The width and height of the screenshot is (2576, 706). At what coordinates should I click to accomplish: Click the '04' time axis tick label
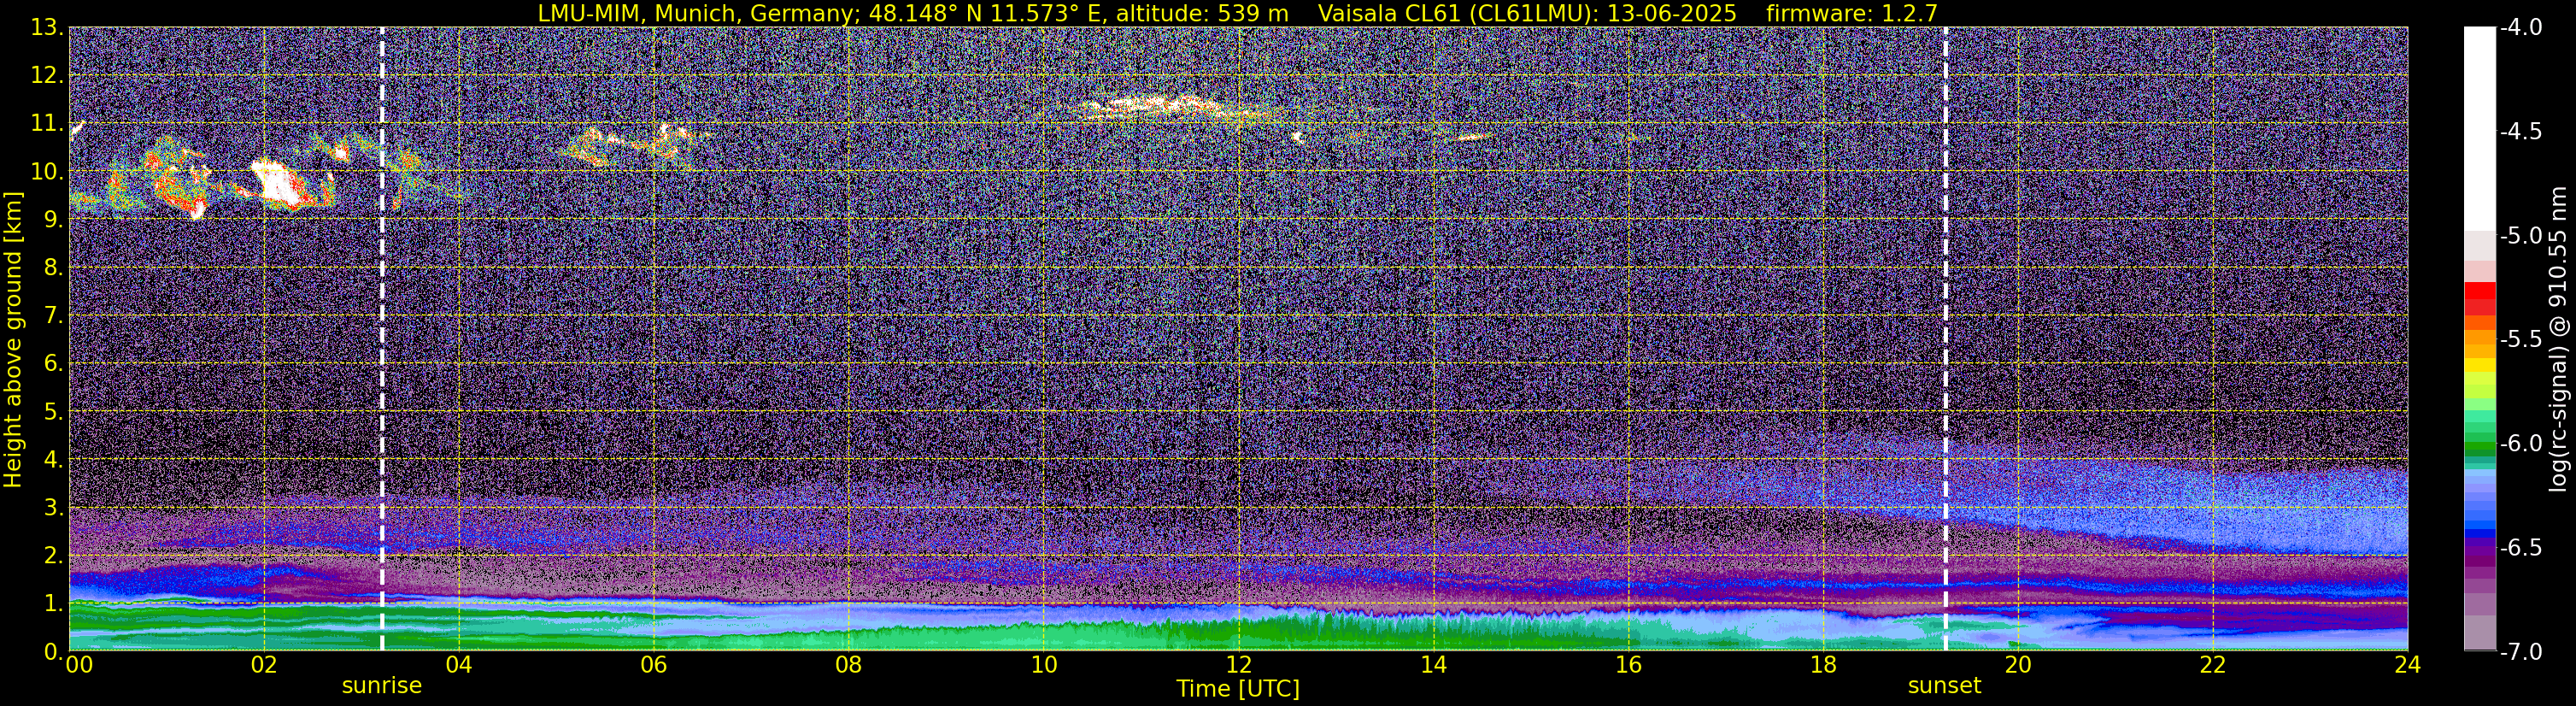458,665
